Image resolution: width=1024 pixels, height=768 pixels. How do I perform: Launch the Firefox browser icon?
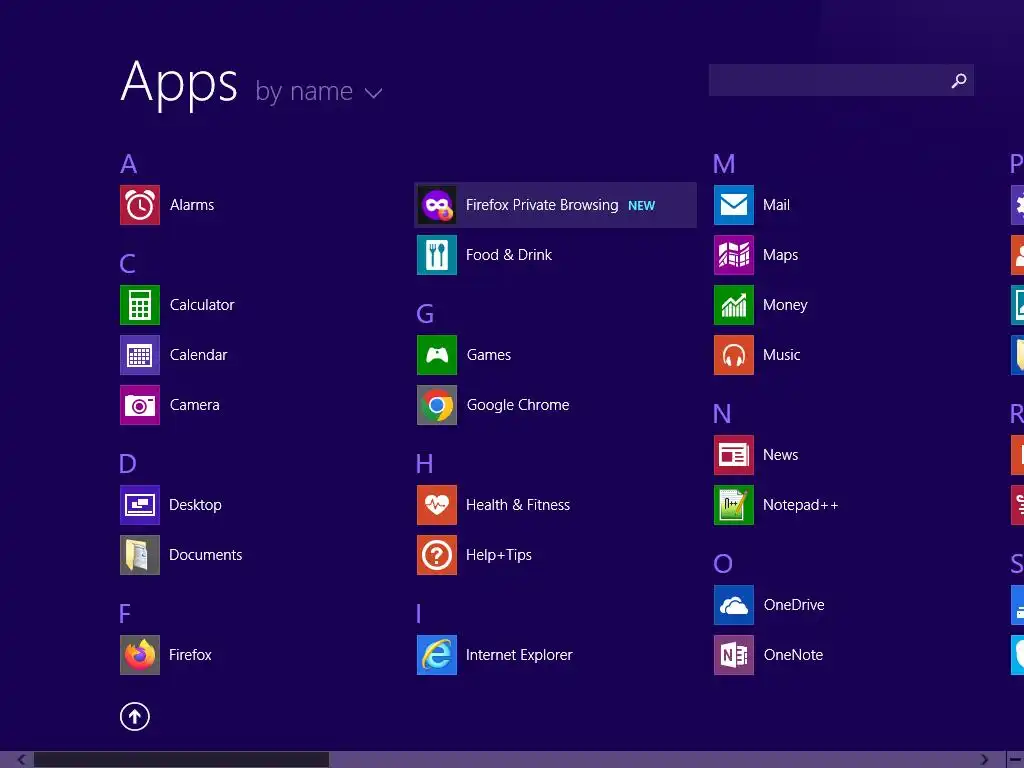click(x=140, y=655)
